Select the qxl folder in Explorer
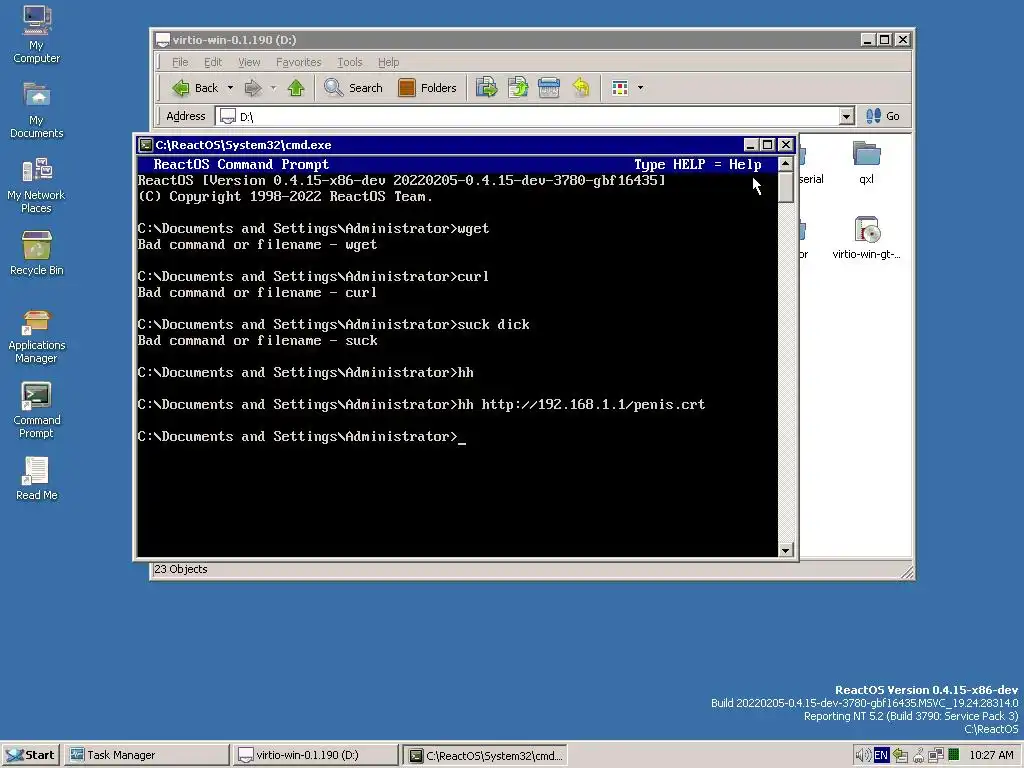This screenshot has width=1024, height=768. [867, 163]
